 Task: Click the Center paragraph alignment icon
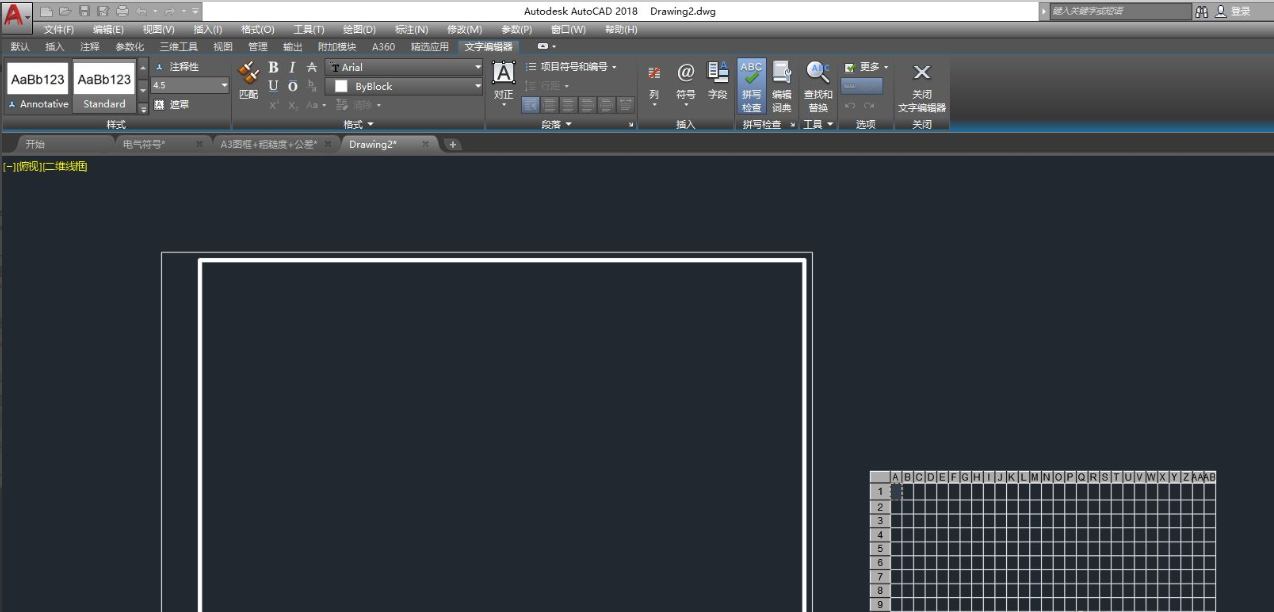[x=569, y=104]
